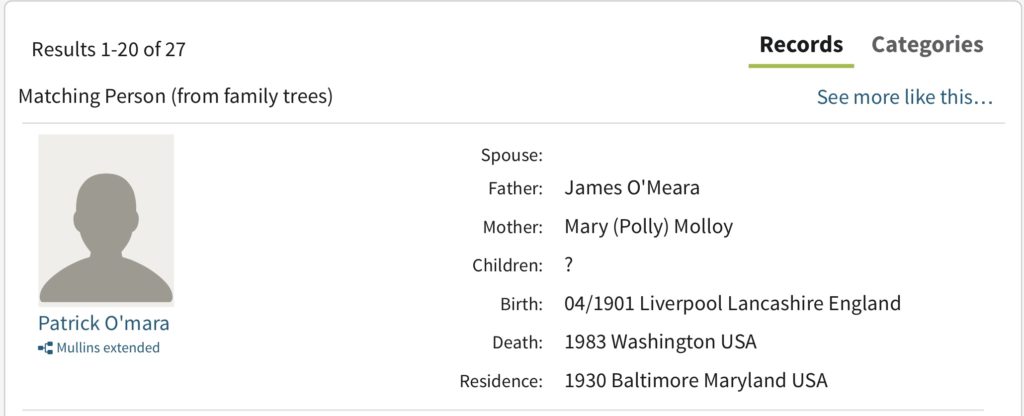
Task: Click the Residence field label
Action: click(501, 381)
